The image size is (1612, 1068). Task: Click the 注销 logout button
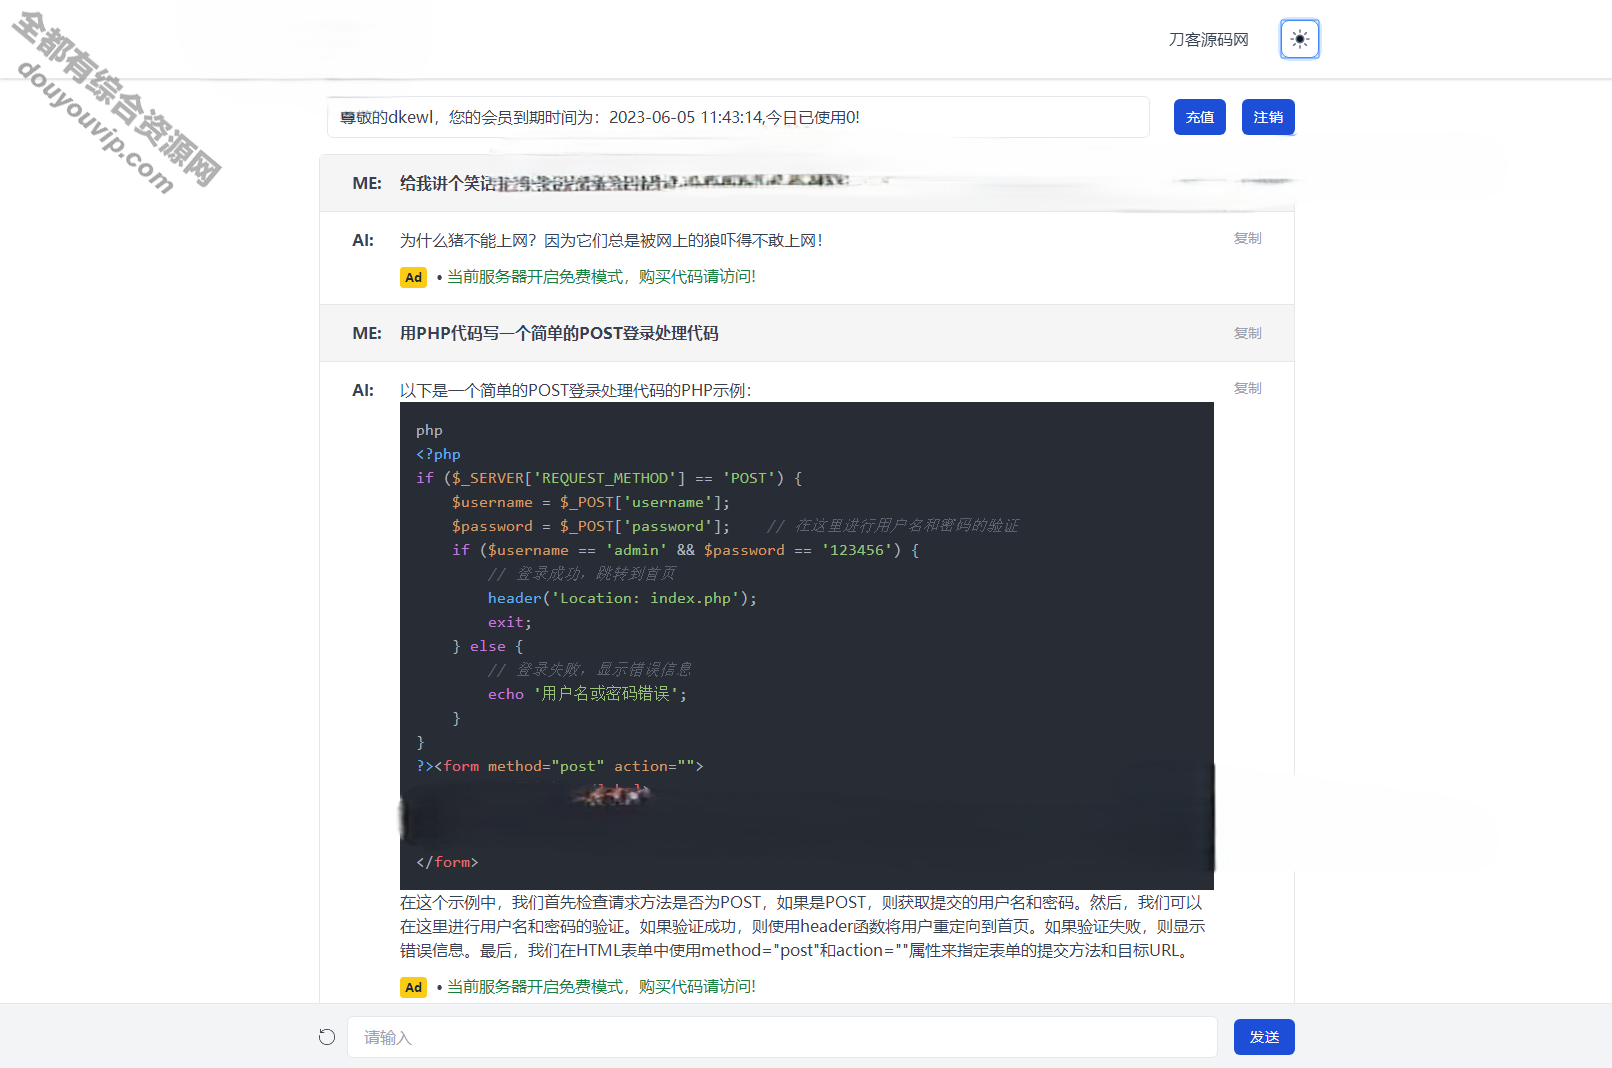(x=1268, y=117)
